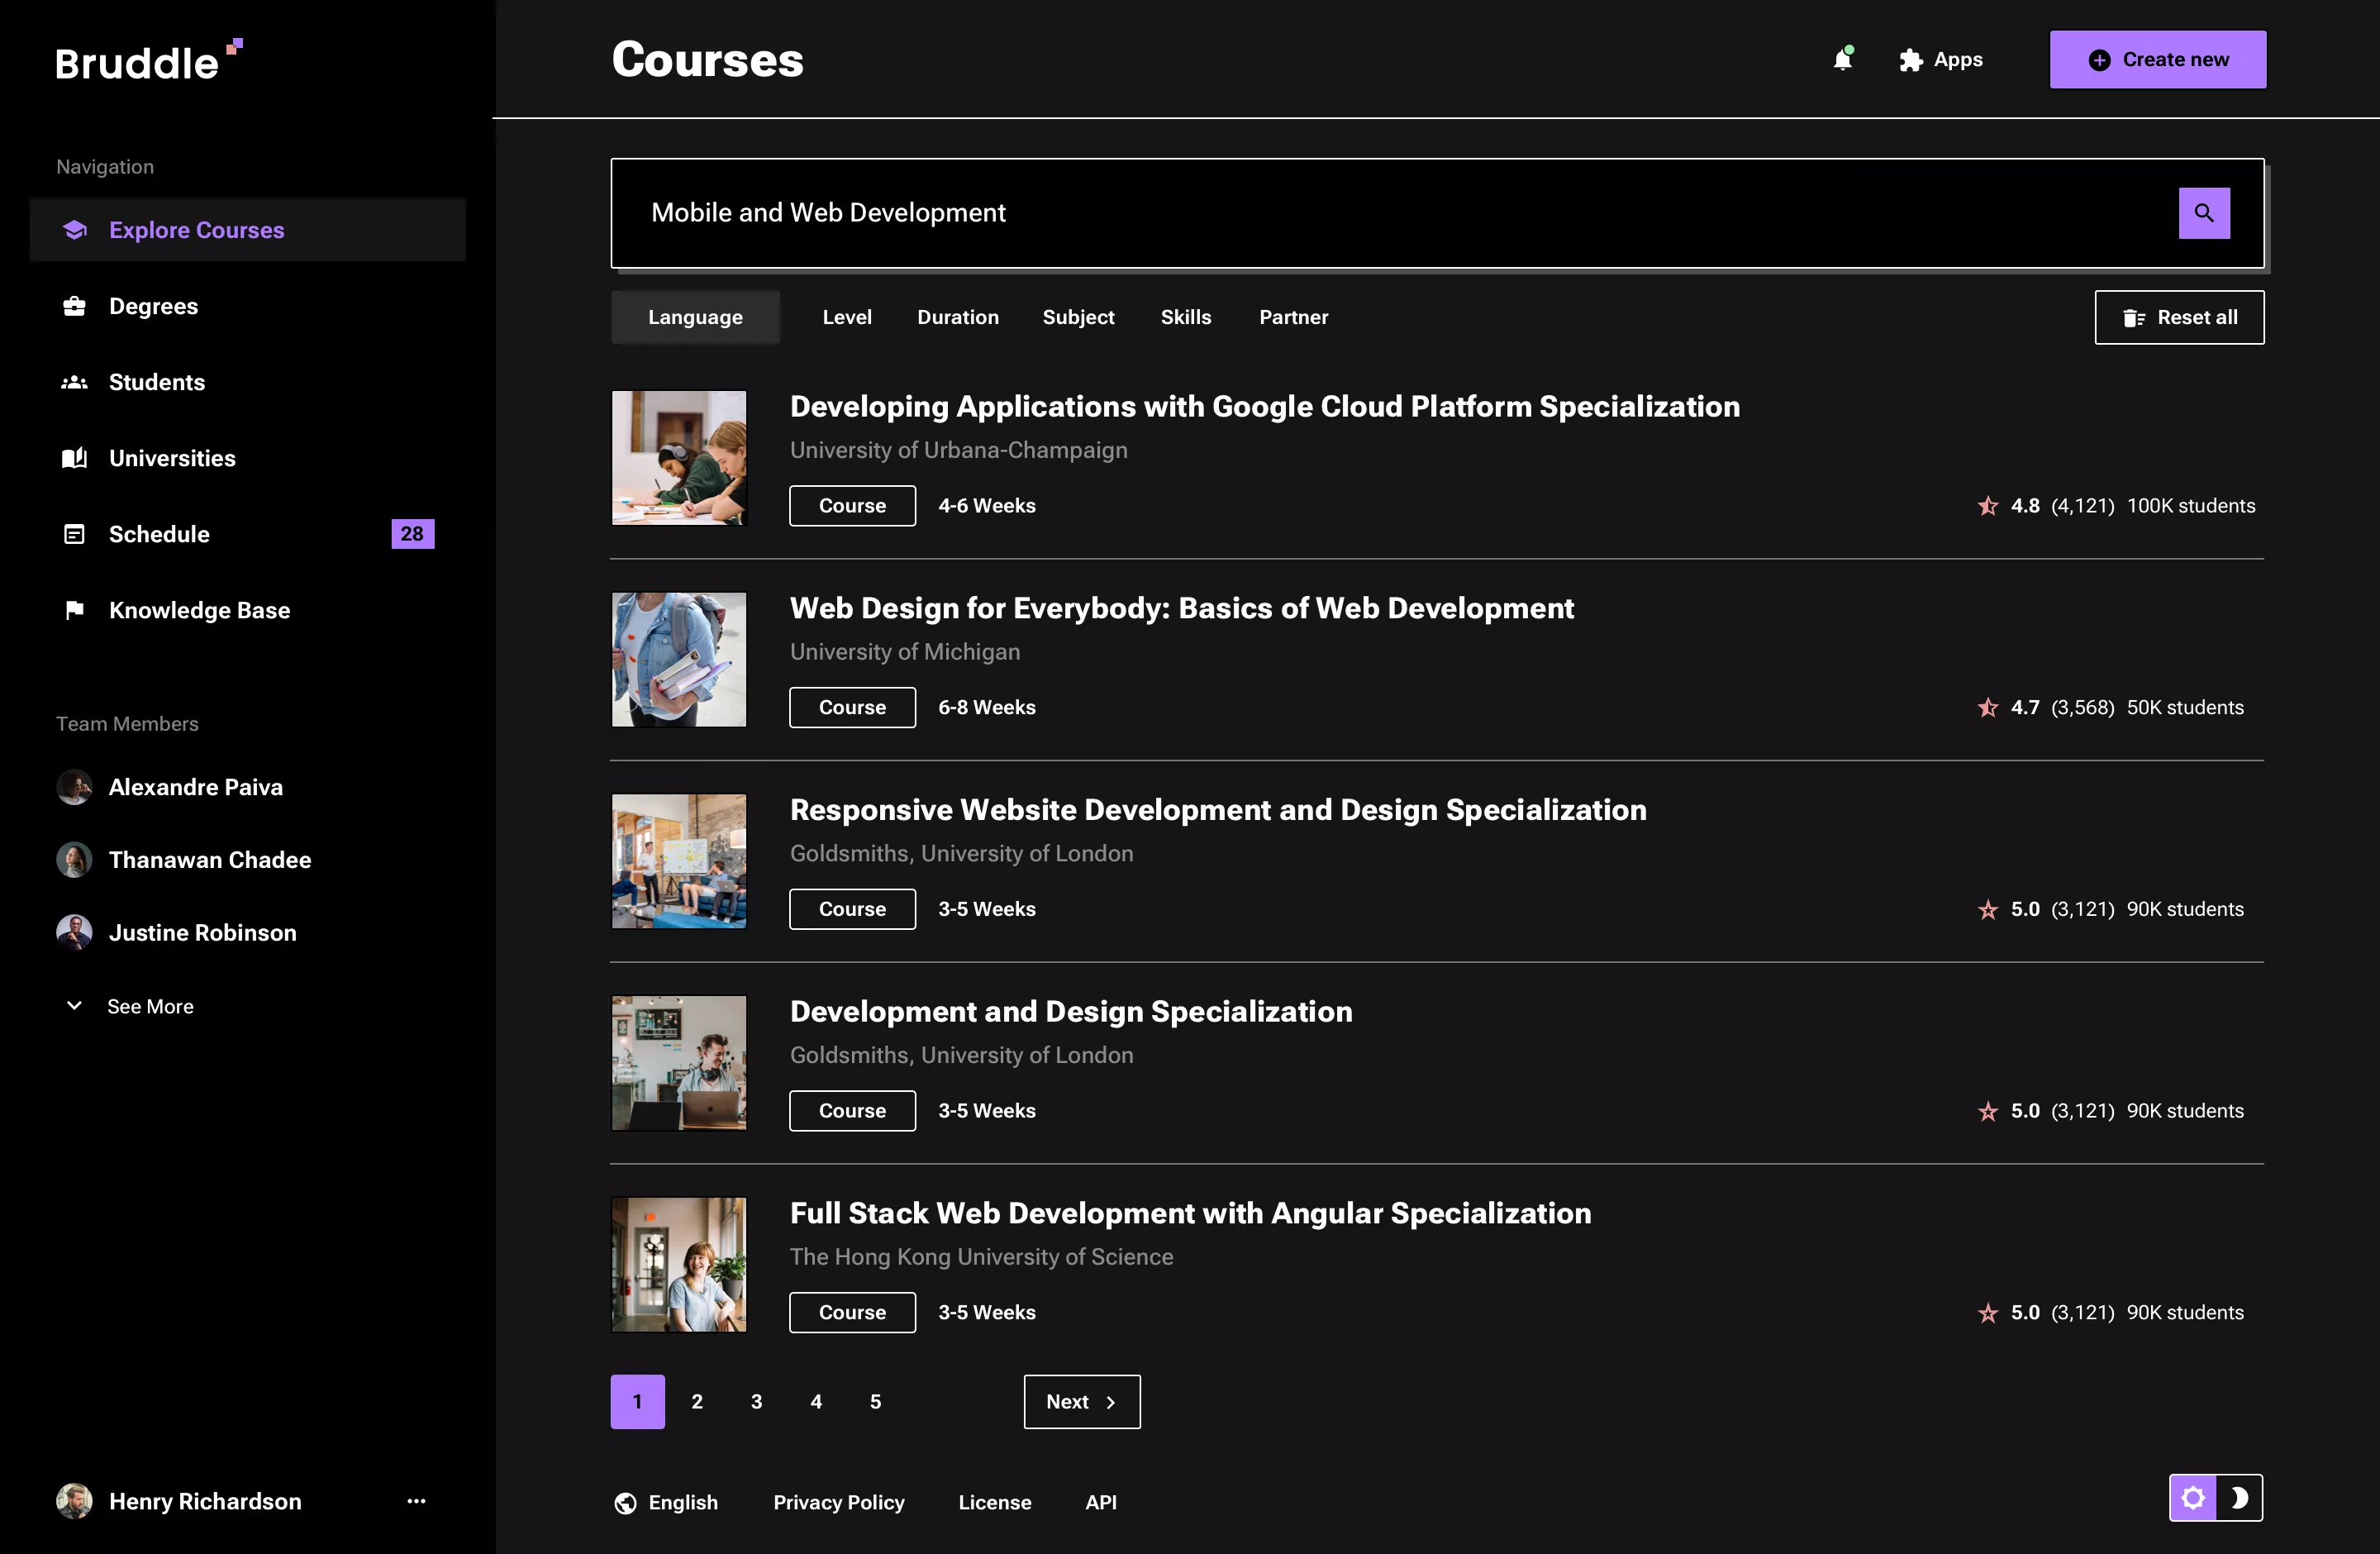Open the Duration filter dropdown
The height and width of the screenshot is (1554, 2380).
click(x=957, y=317)
